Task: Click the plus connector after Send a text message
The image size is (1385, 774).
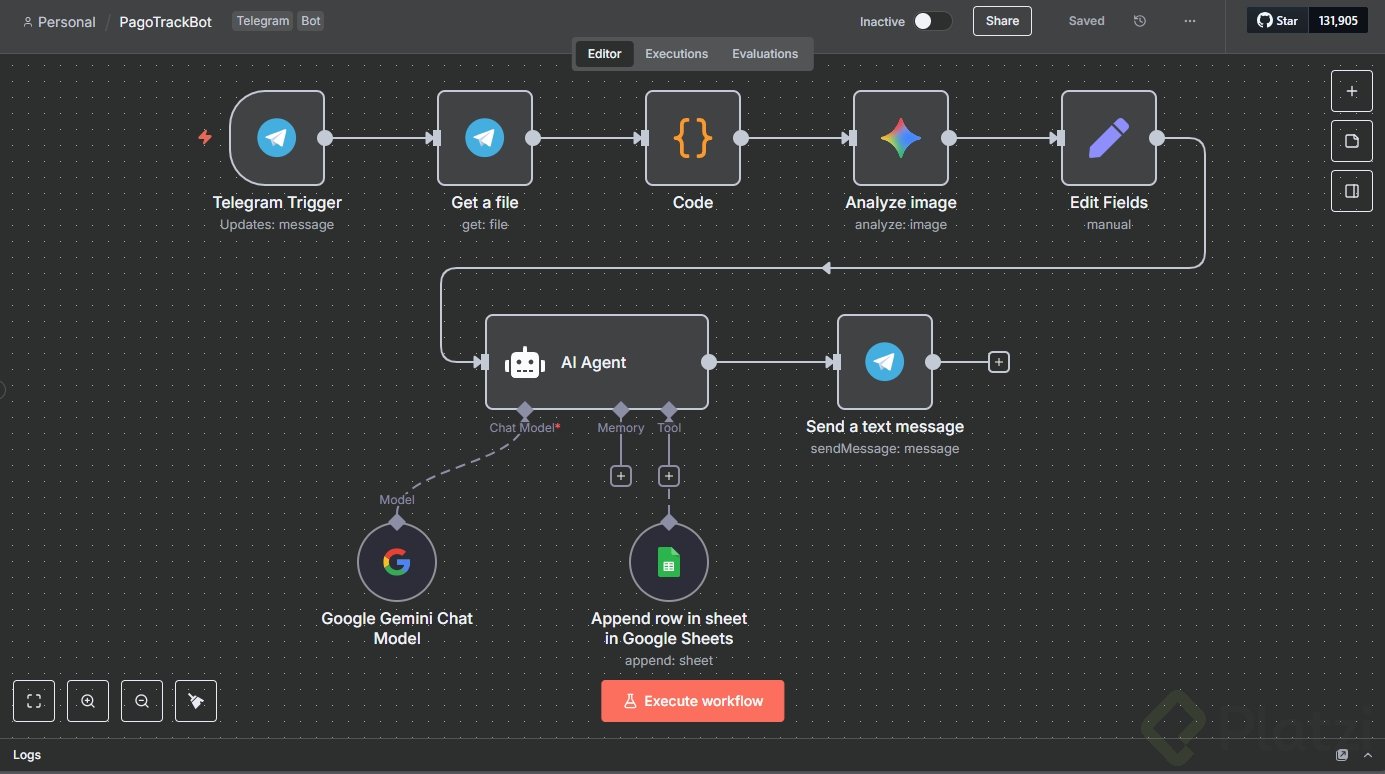Action: pyautogui.click(x=998, y=362)
